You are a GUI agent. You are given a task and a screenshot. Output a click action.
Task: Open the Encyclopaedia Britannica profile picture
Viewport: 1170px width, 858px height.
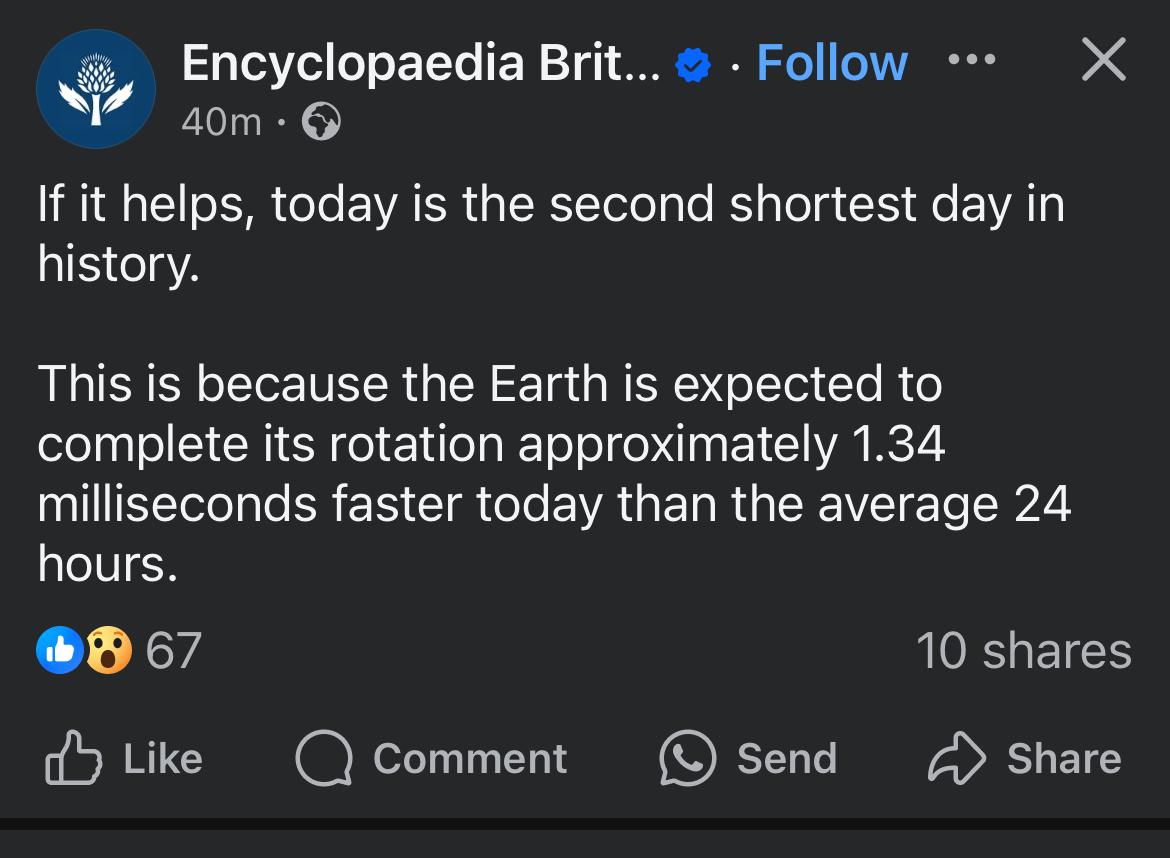pos(96,88)
